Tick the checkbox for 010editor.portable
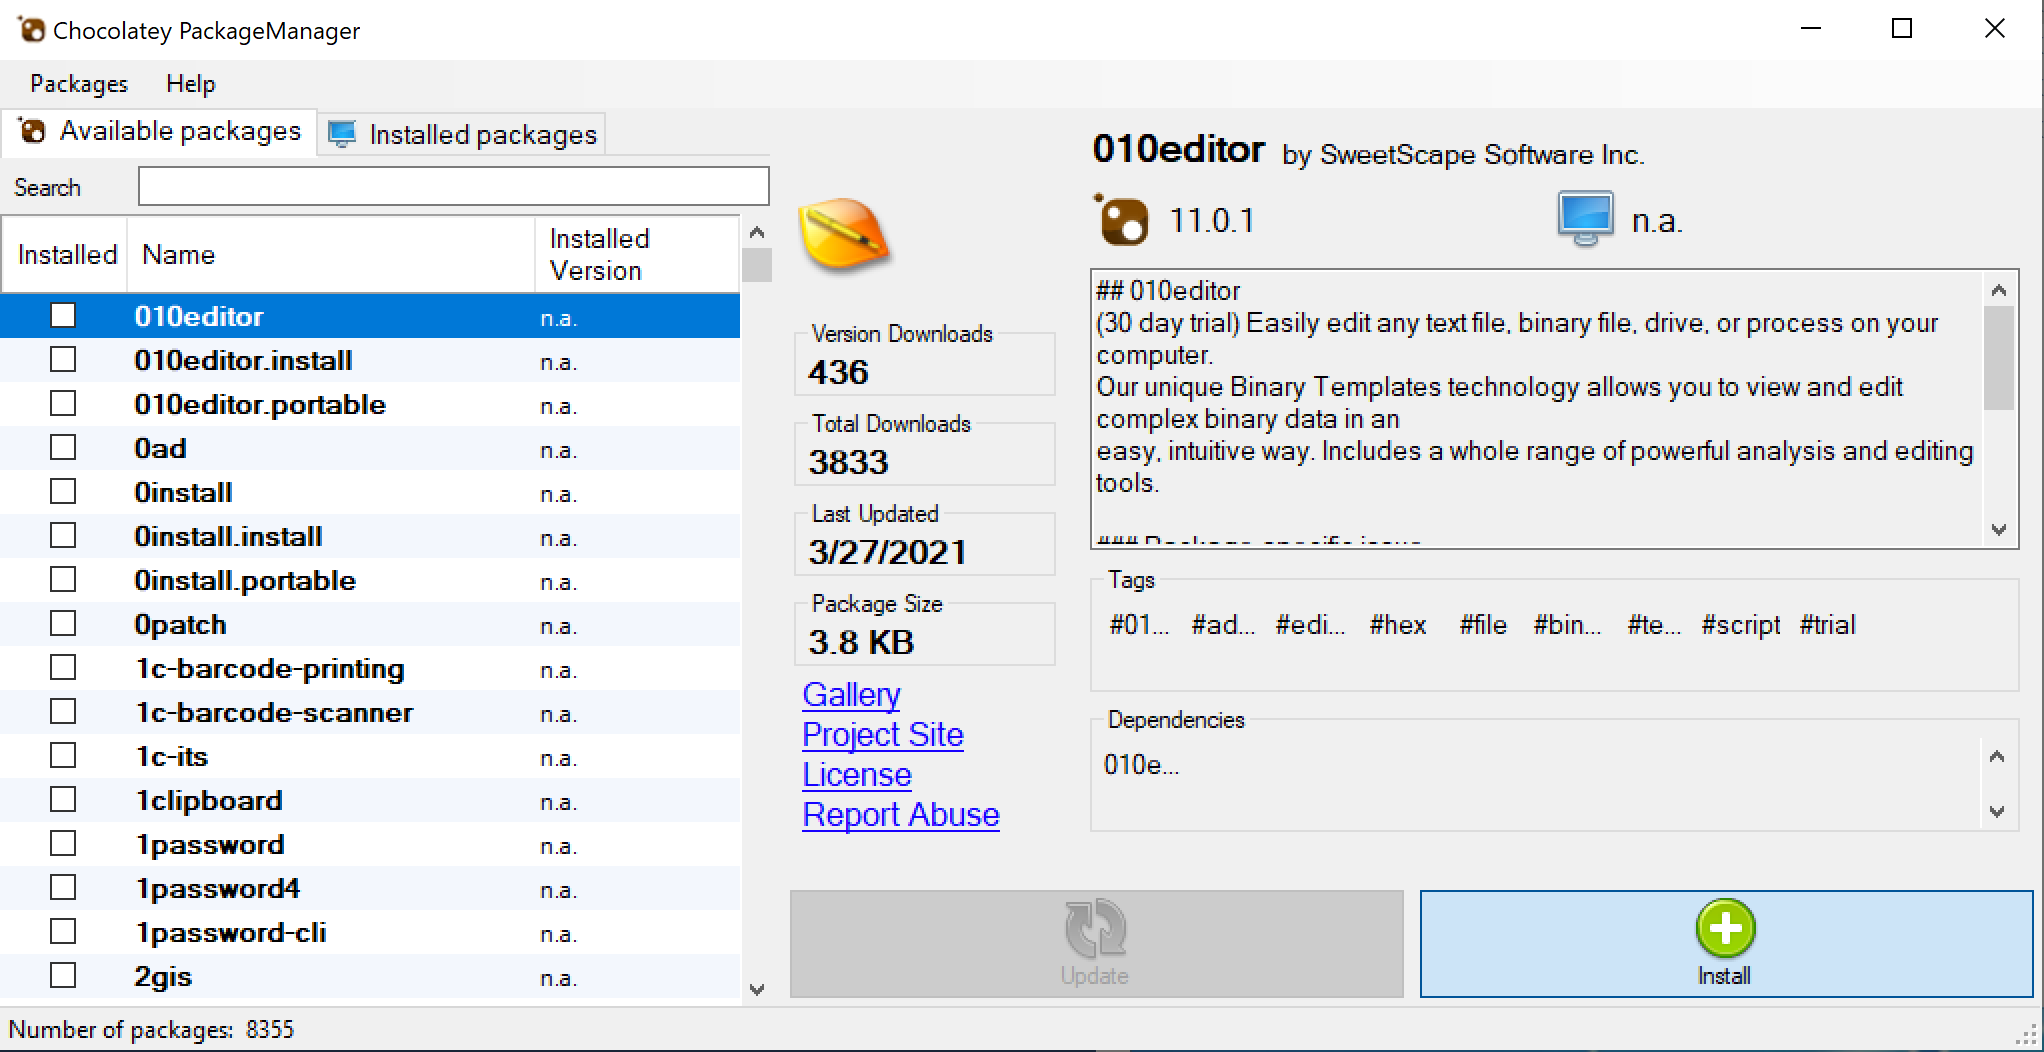 click(x=63, y=404)
